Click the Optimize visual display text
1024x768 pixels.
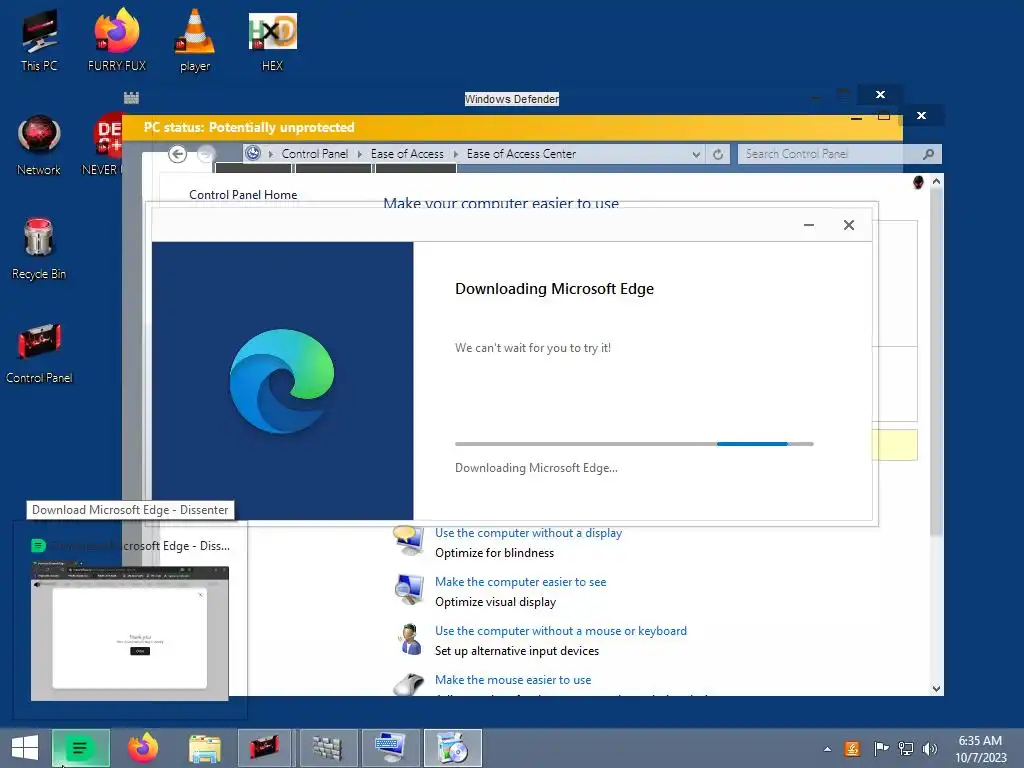(x=495, y=601)
